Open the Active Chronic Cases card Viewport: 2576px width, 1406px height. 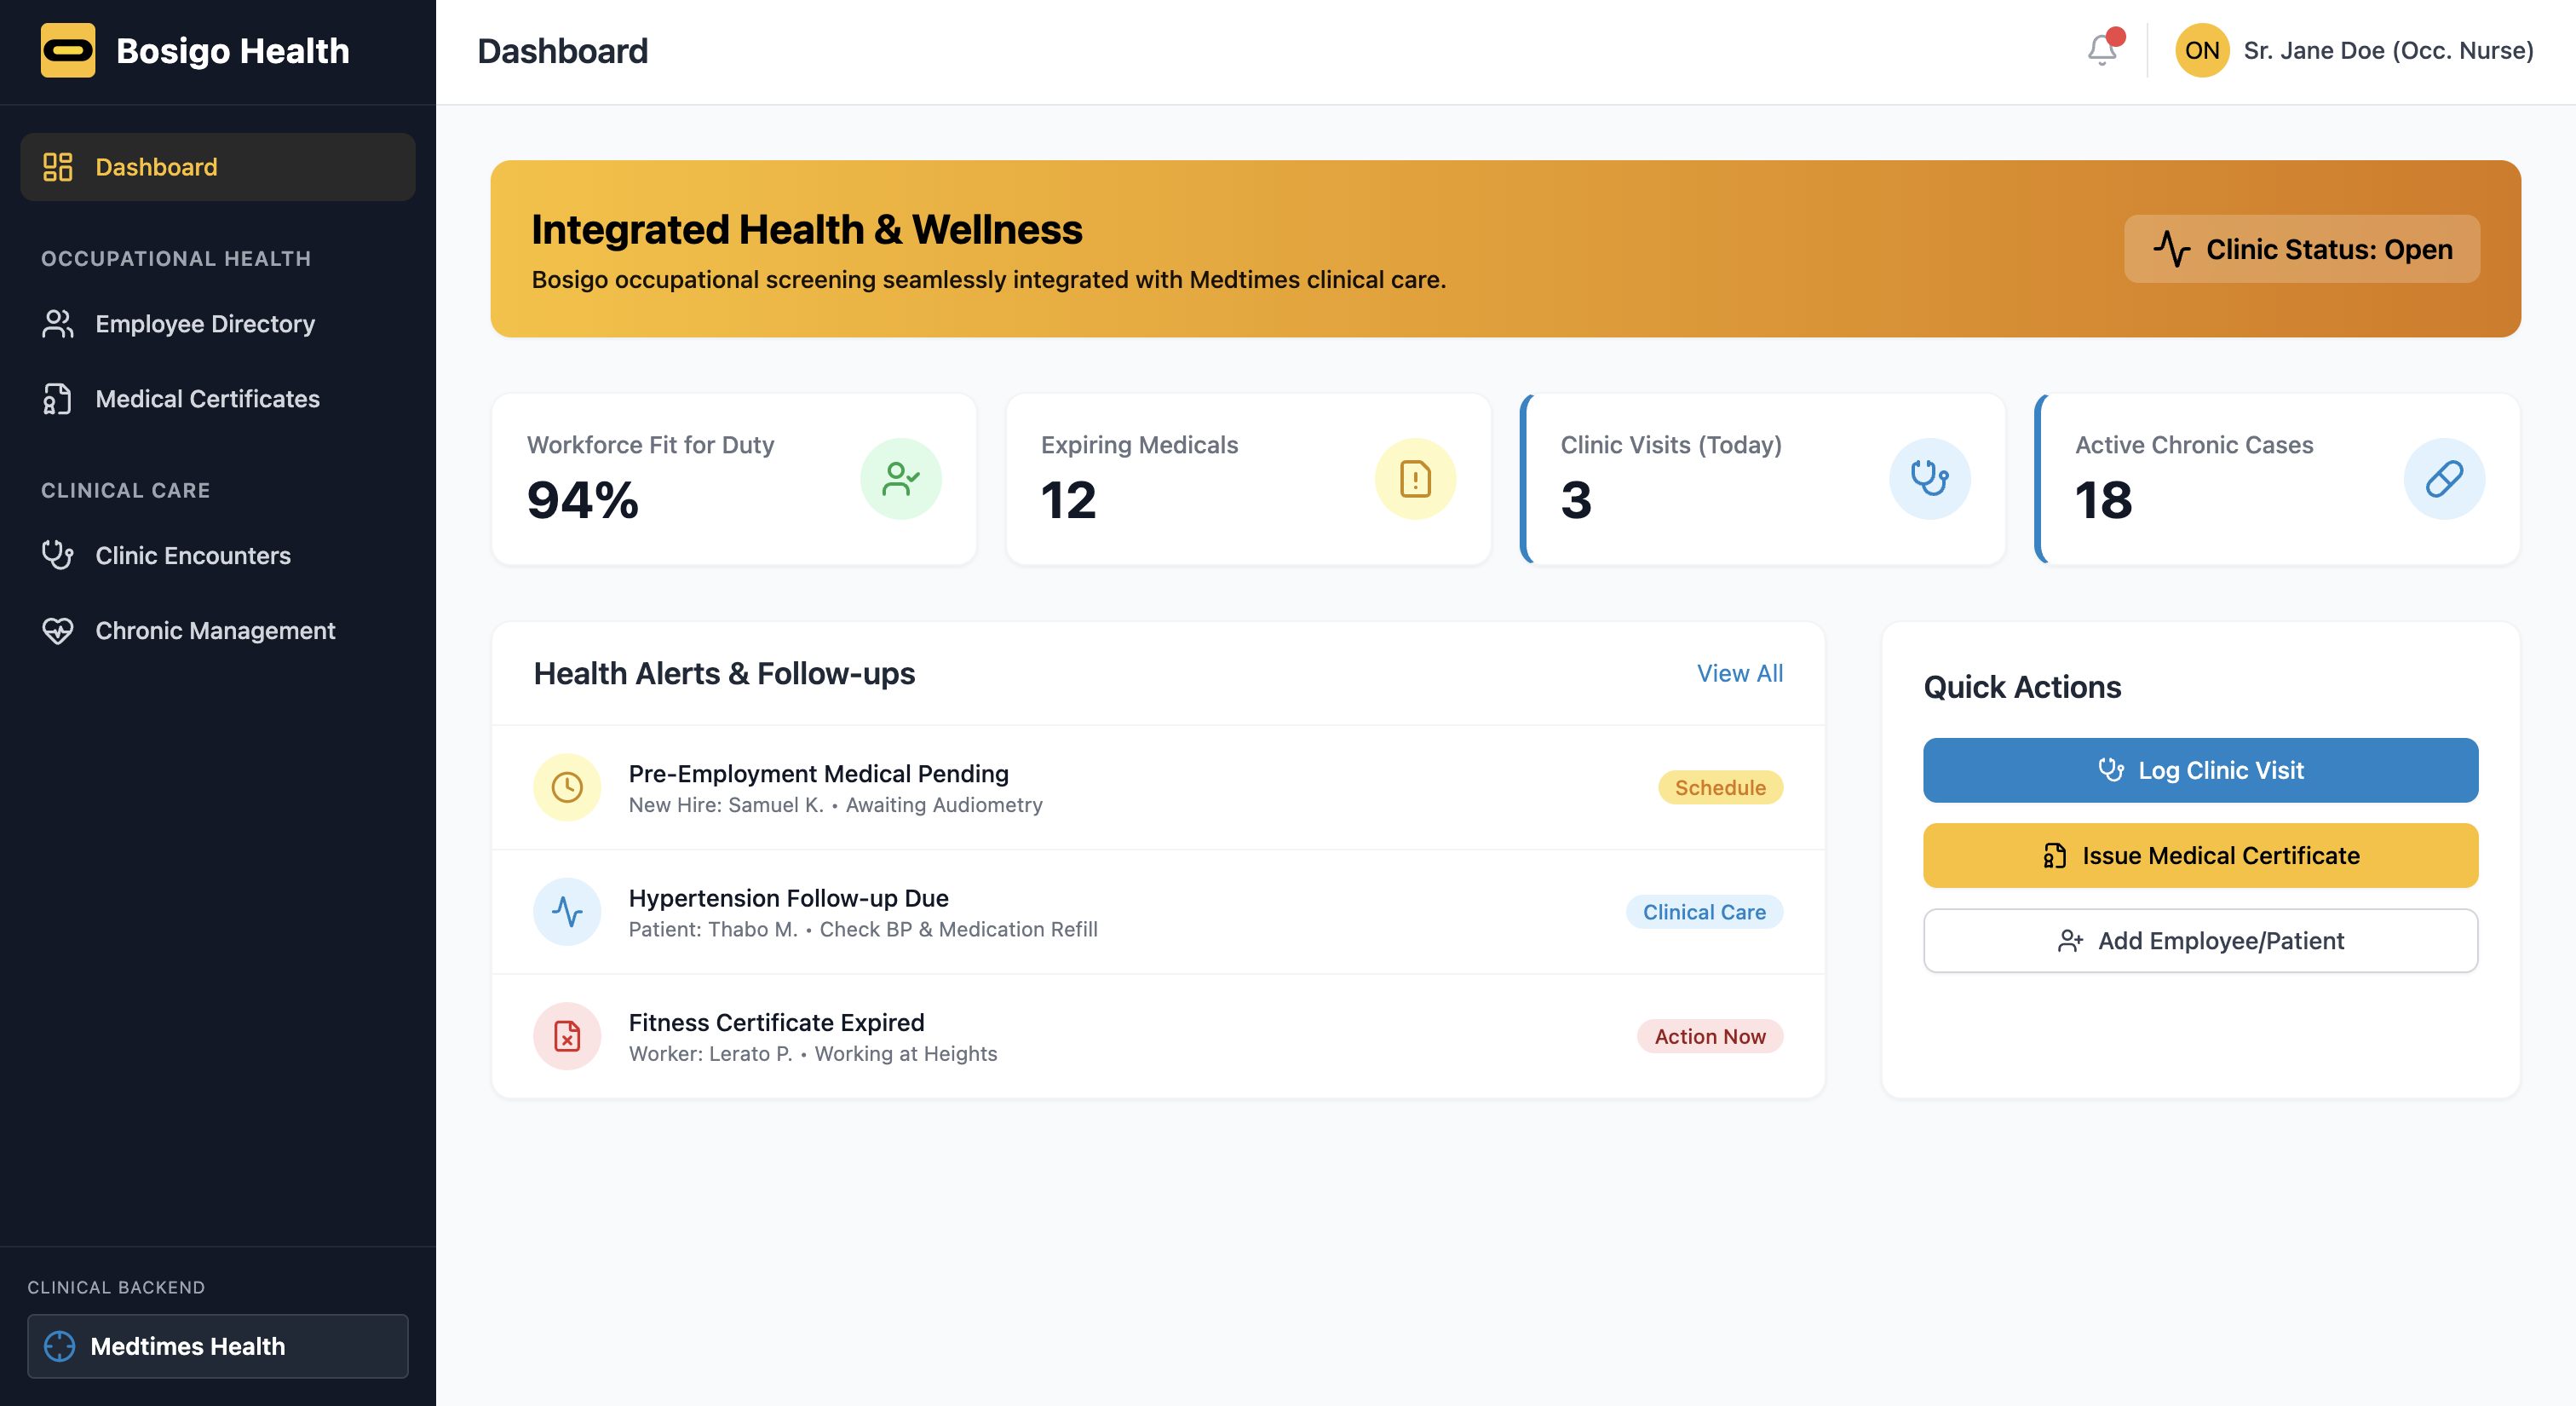2277,479
